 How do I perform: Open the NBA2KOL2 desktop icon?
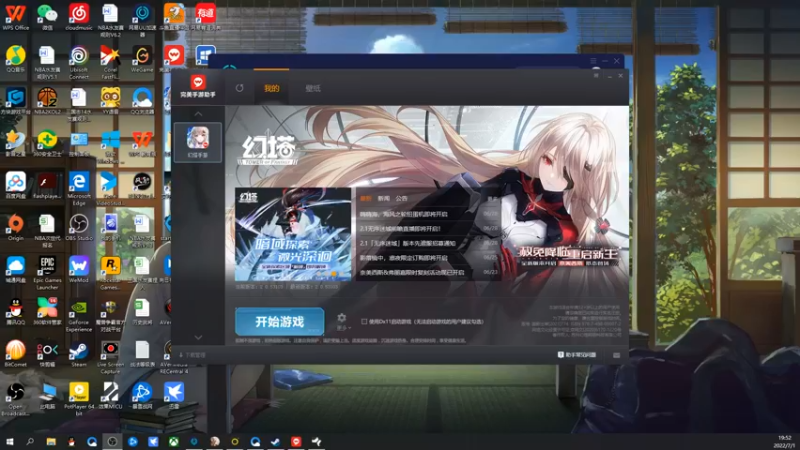(47, 101)
